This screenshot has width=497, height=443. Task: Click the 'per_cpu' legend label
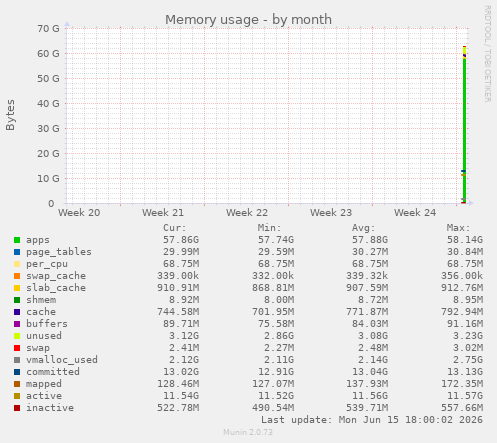(x=47, y=264)
